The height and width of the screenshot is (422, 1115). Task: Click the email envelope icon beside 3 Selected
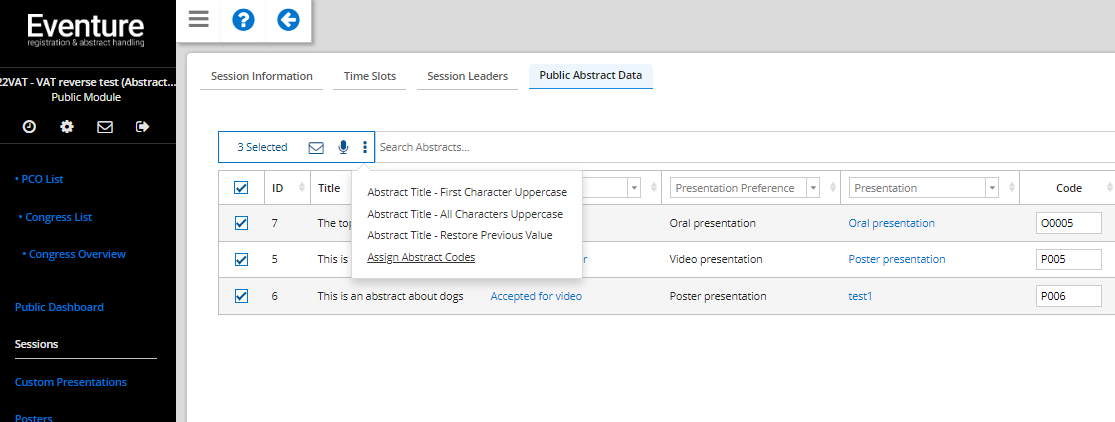tap(316, 147)
